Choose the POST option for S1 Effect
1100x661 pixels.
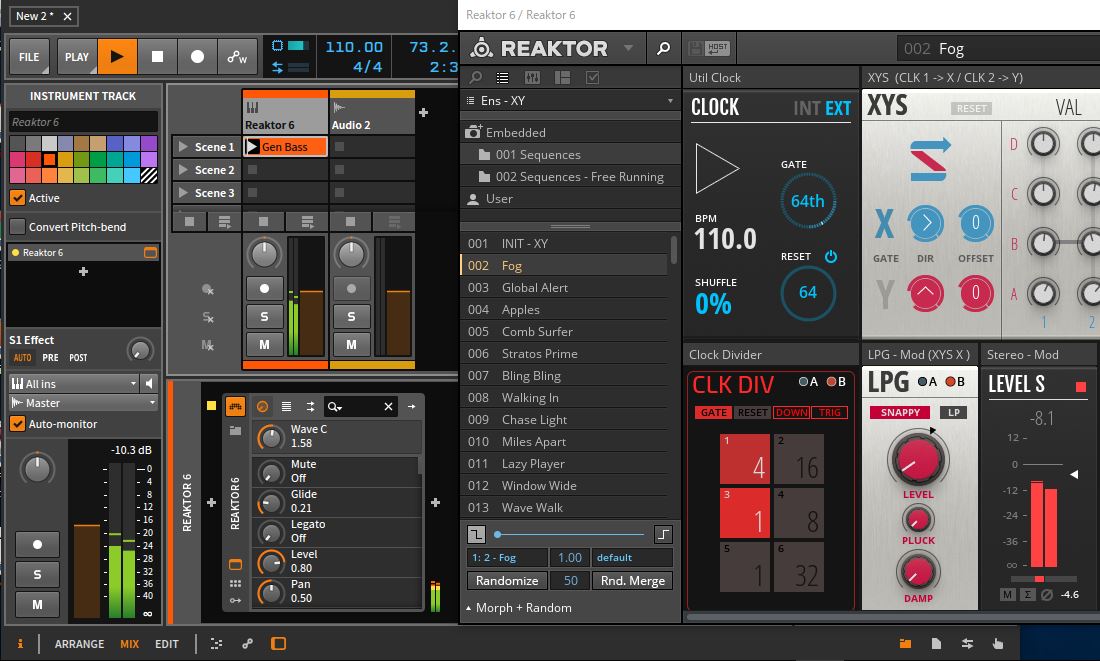tap(78, 357)
